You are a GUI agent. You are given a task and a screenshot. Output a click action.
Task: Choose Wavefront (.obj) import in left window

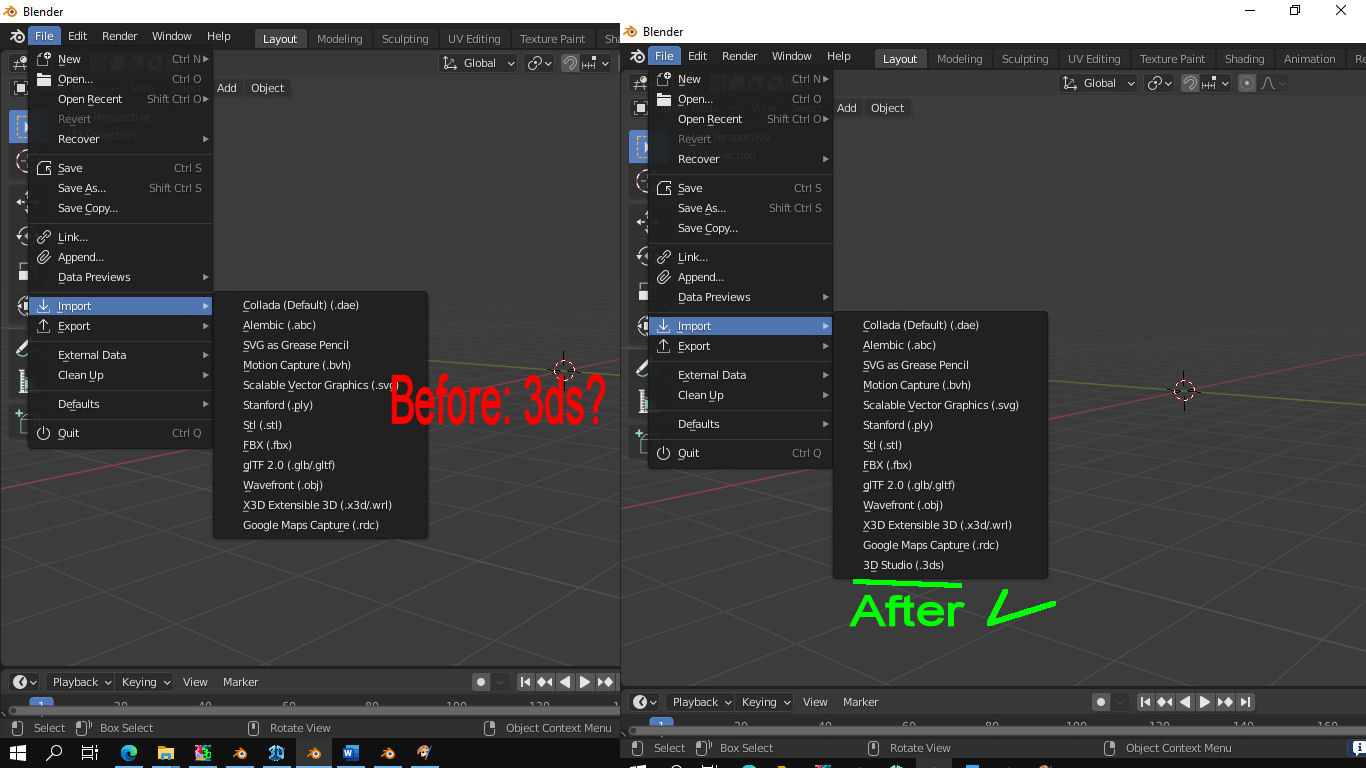point(320,485)
